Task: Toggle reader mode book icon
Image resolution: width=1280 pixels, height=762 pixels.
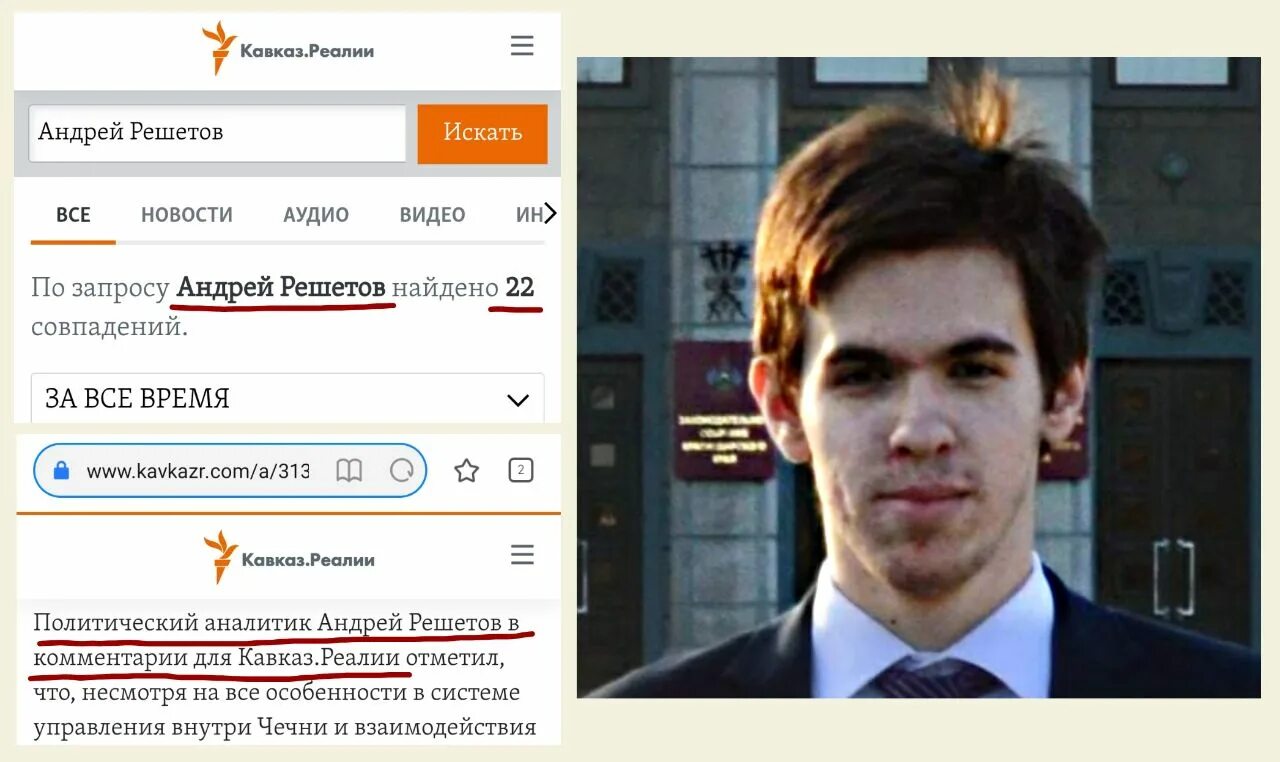Action: pyautogui.click(x=349, y=471)
